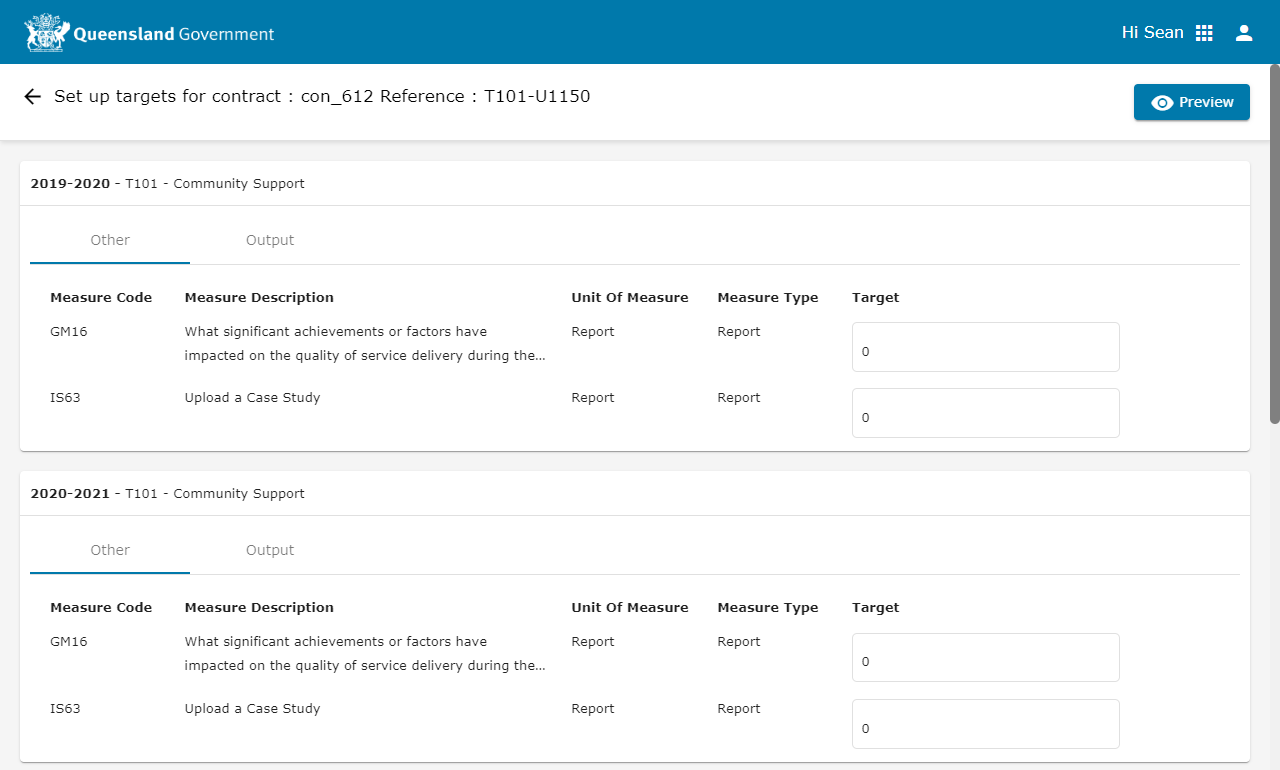This screenshot has width=1280, height=770.
Task: Select Other tab for 2019-2020
Action: (x=110, y=240)
